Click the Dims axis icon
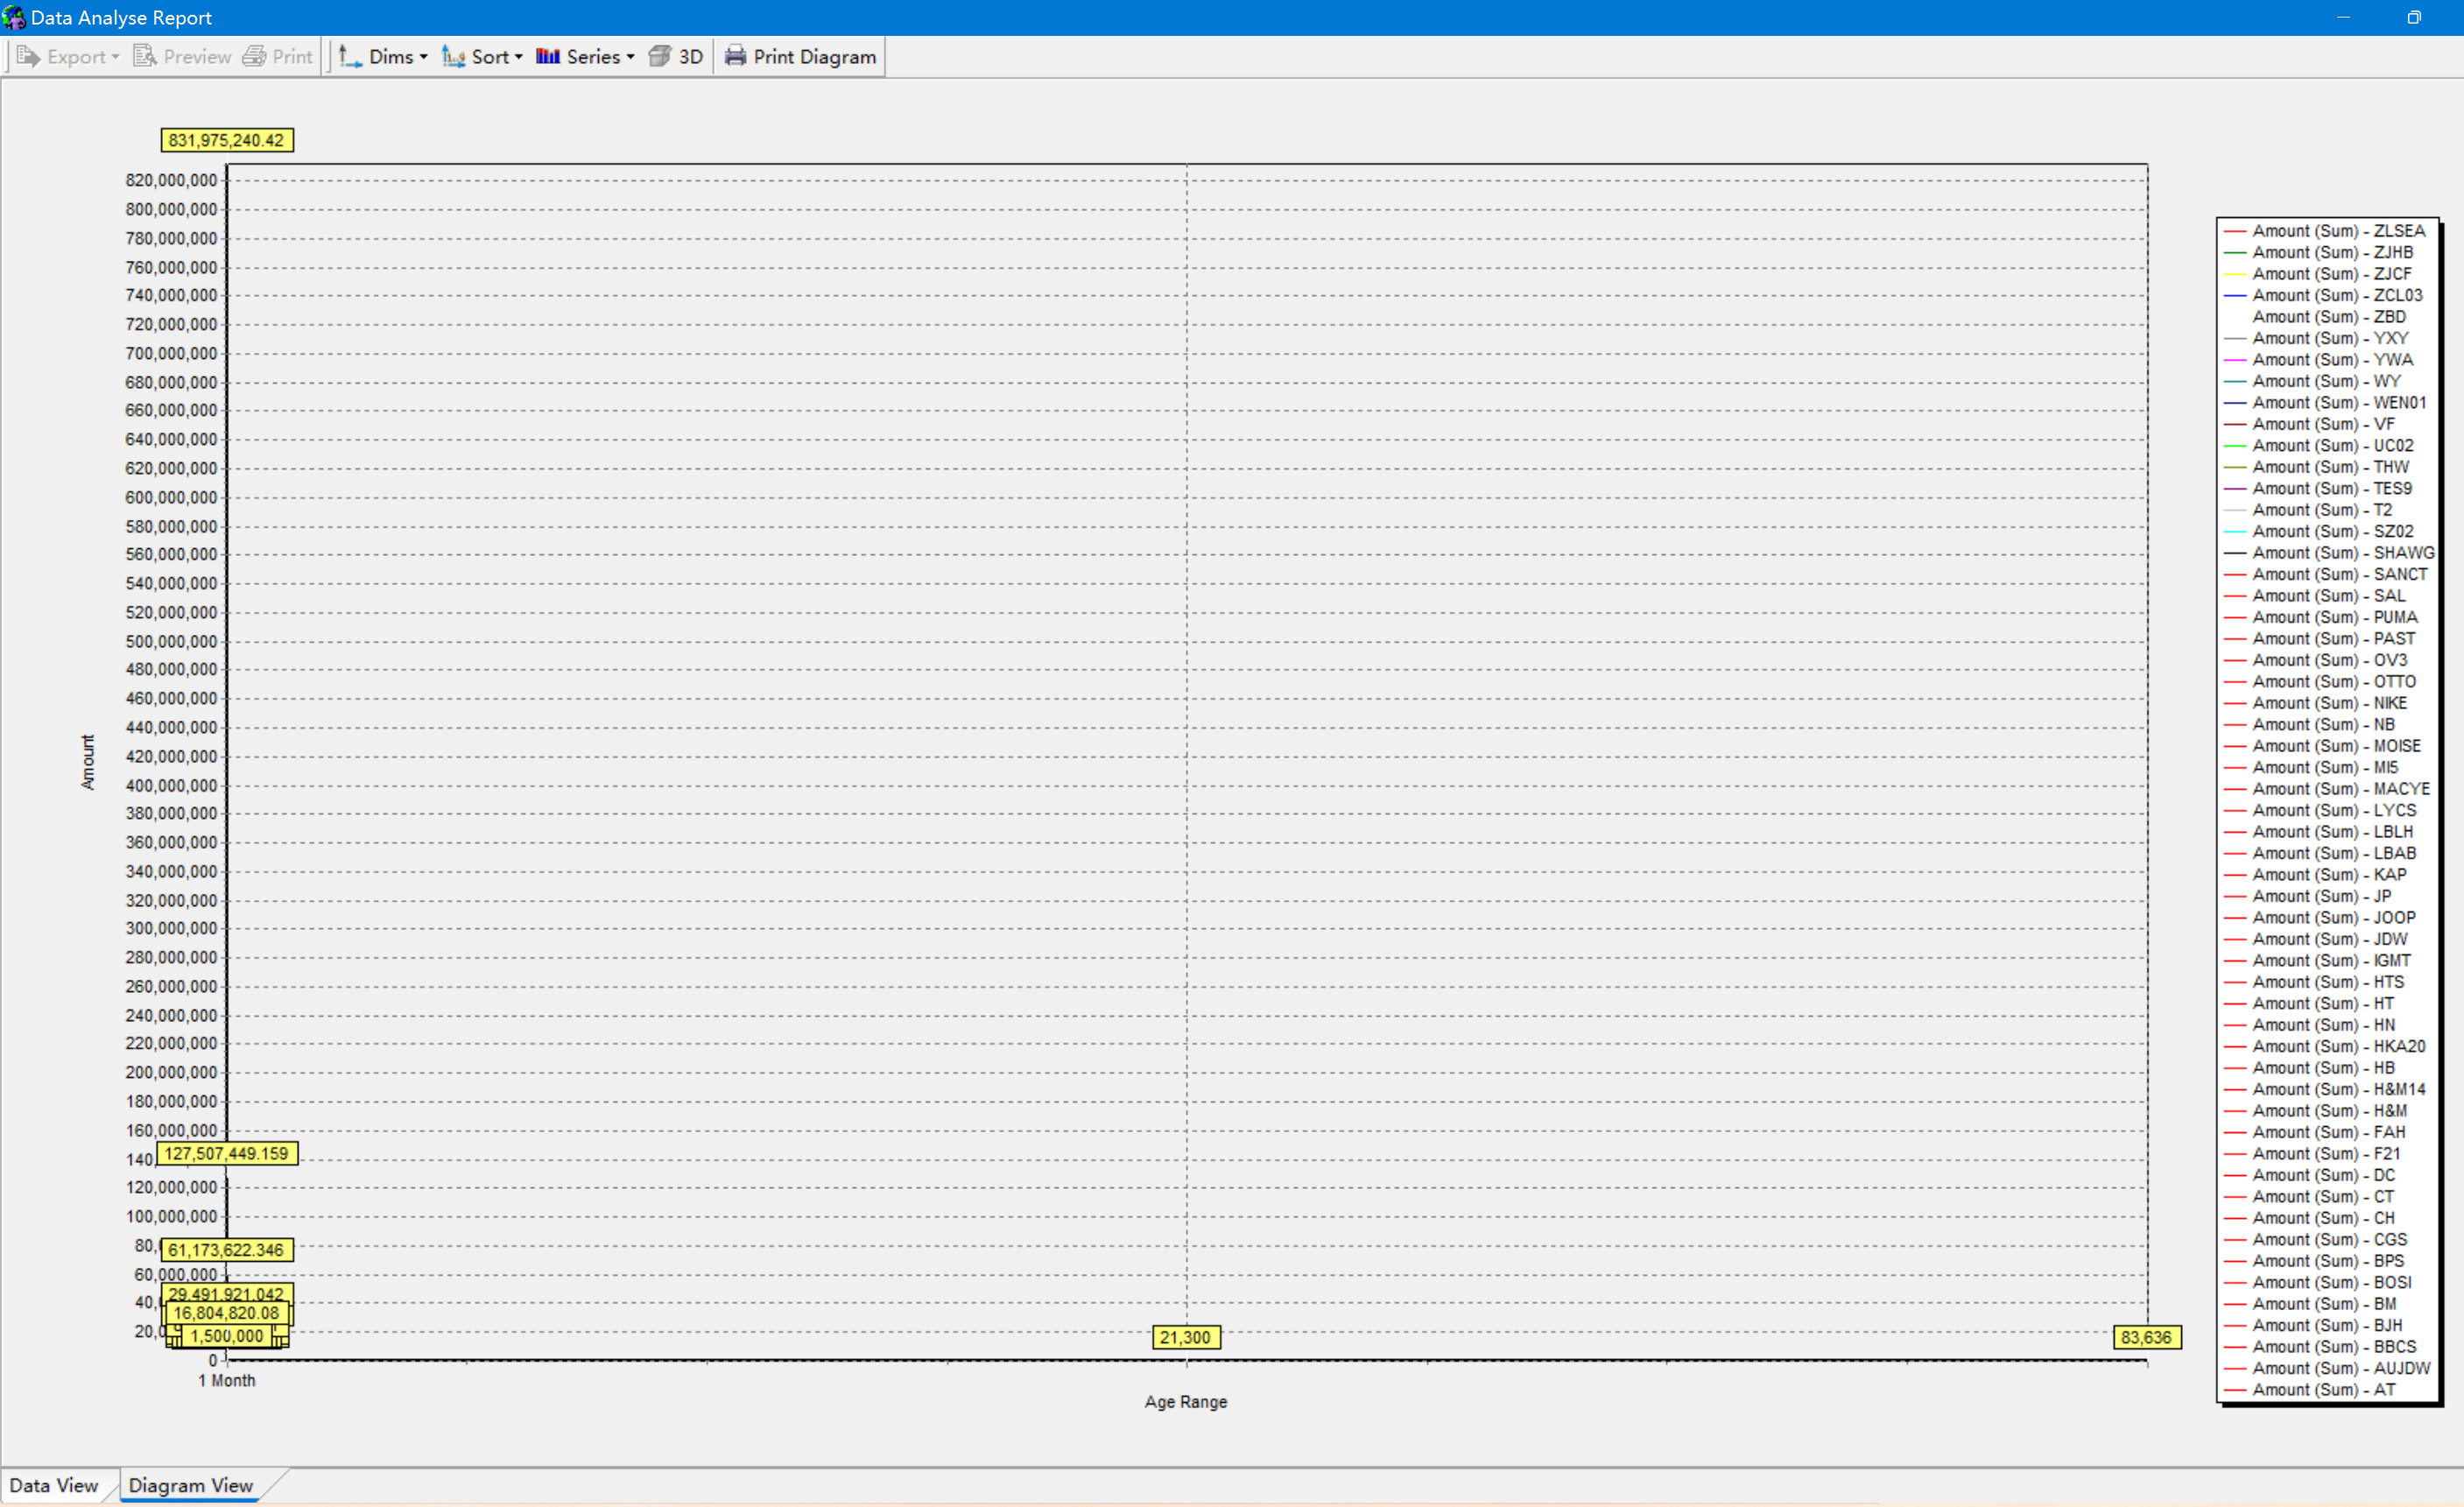 [x=350, y=57]
